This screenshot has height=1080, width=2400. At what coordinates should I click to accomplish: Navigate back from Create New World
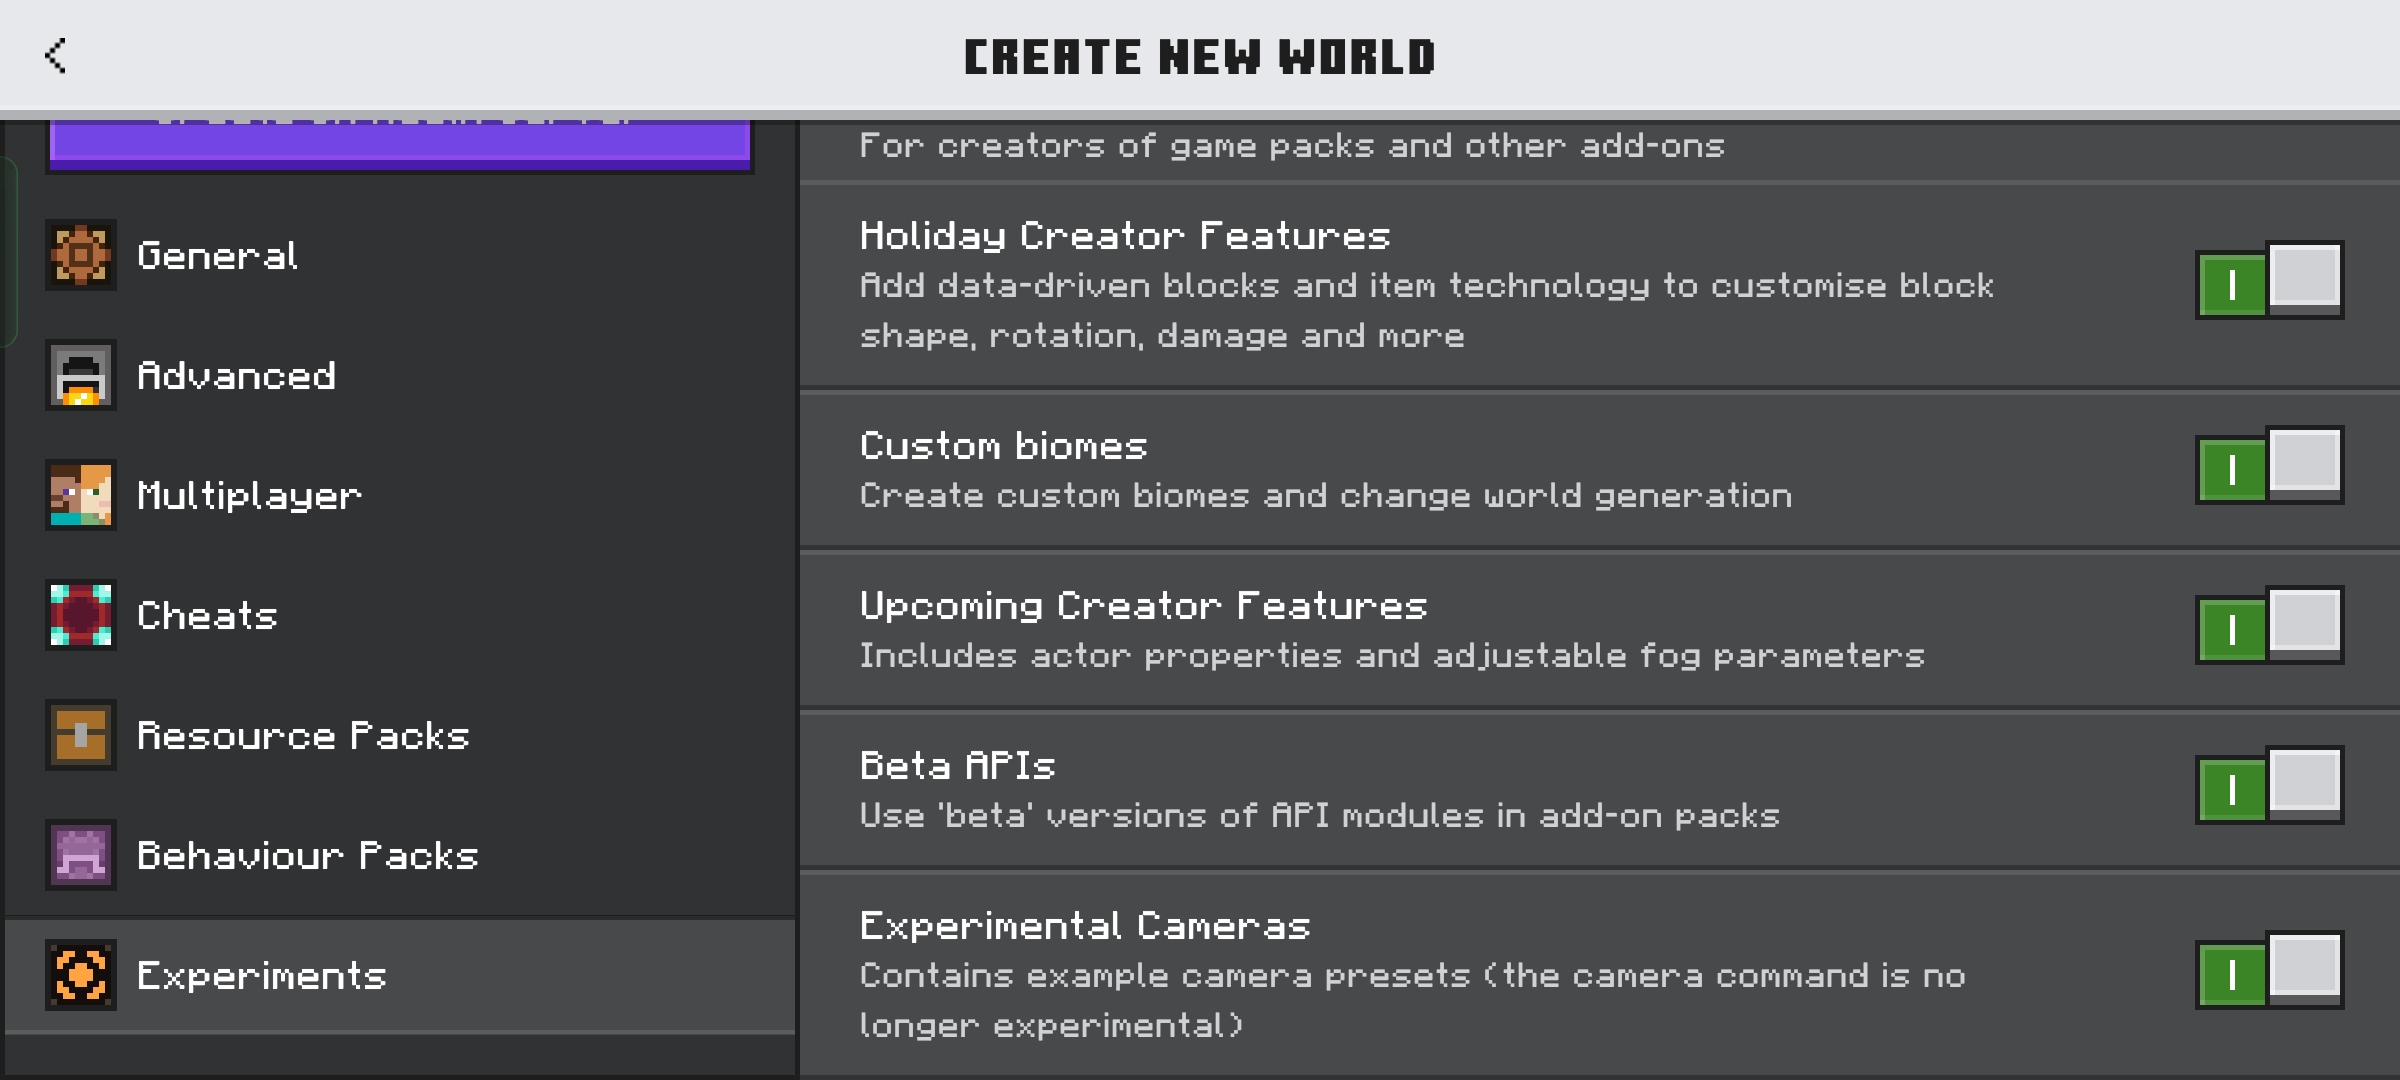(55, 55)
